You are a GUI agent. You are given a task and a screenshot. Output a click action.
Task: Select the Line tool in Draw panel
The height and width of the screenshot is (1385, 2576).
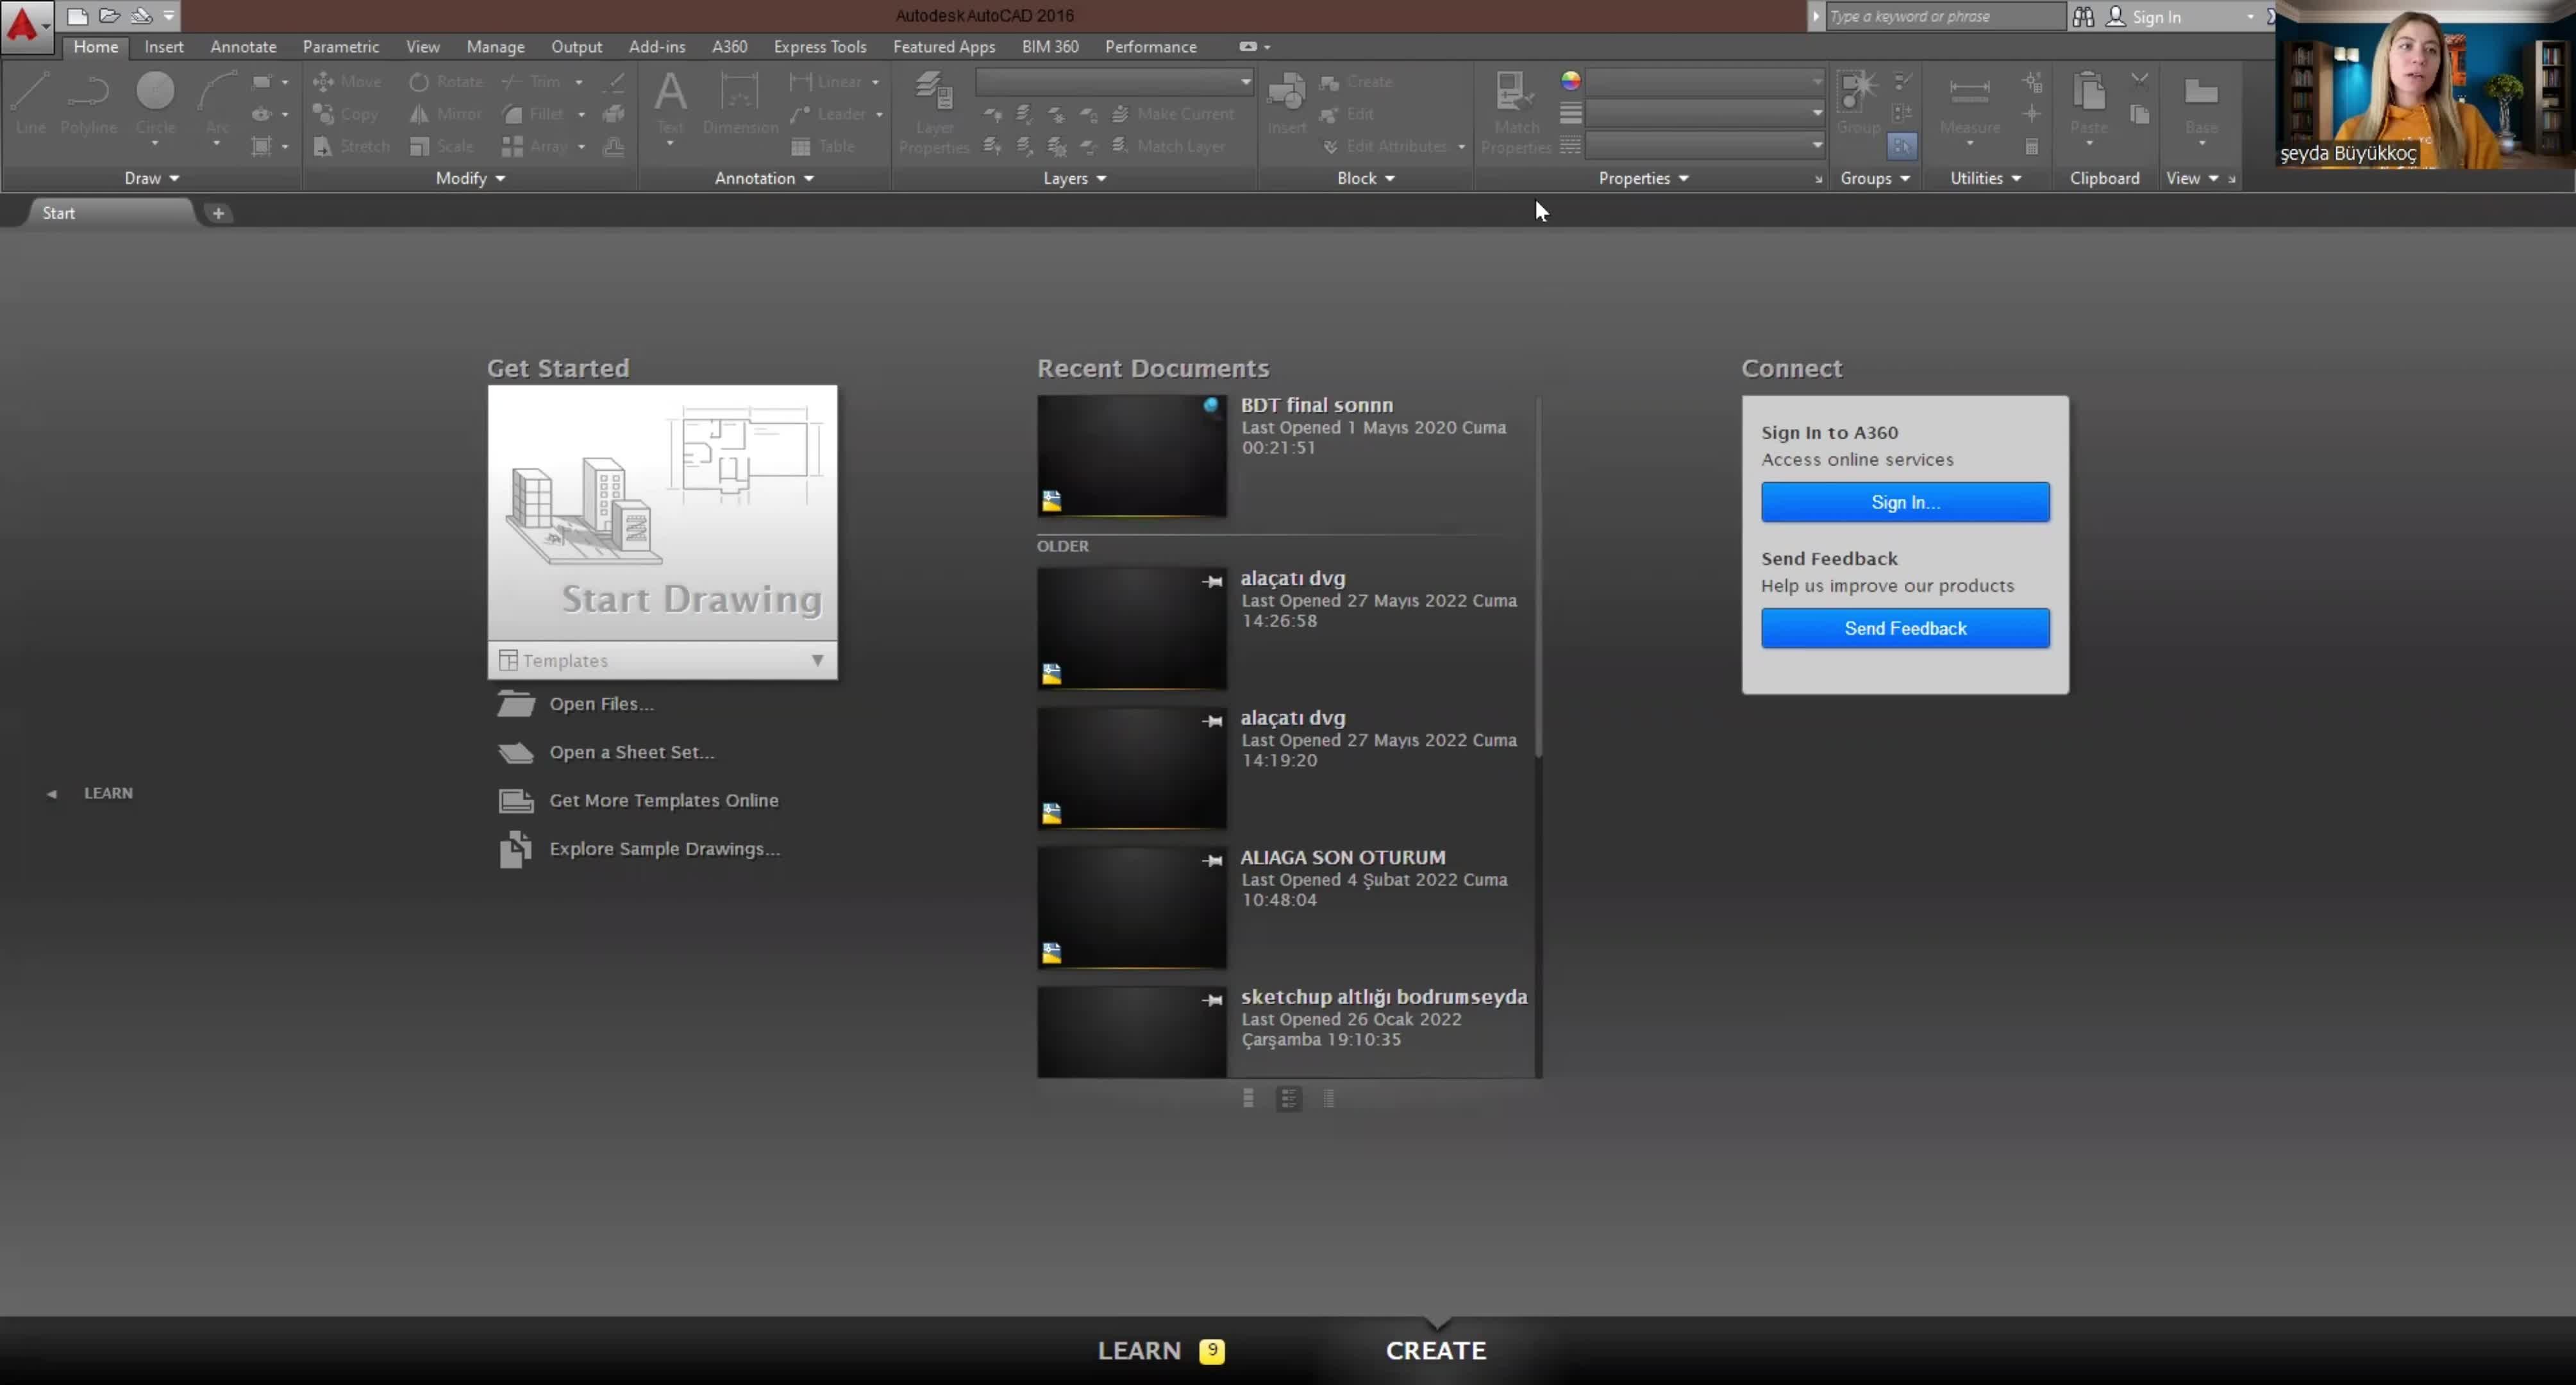[x=30, y=103]
